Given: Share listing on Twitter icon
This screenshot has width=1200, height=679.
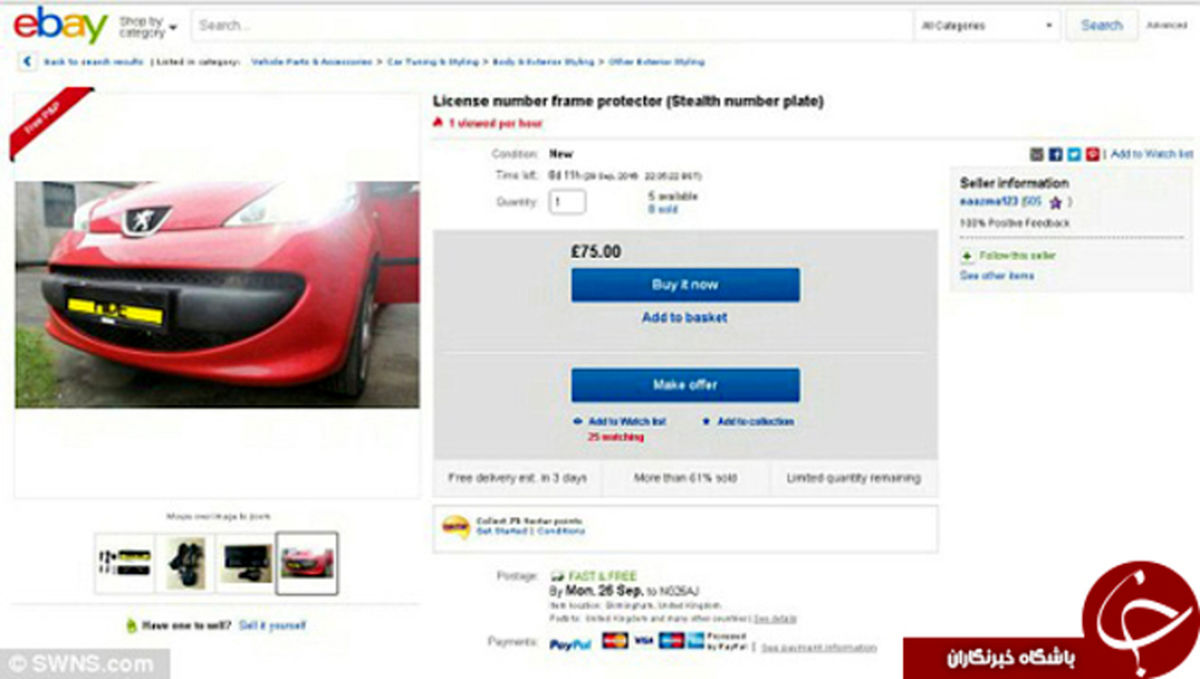Looking at the screenshot, I should pos(1074,154).
